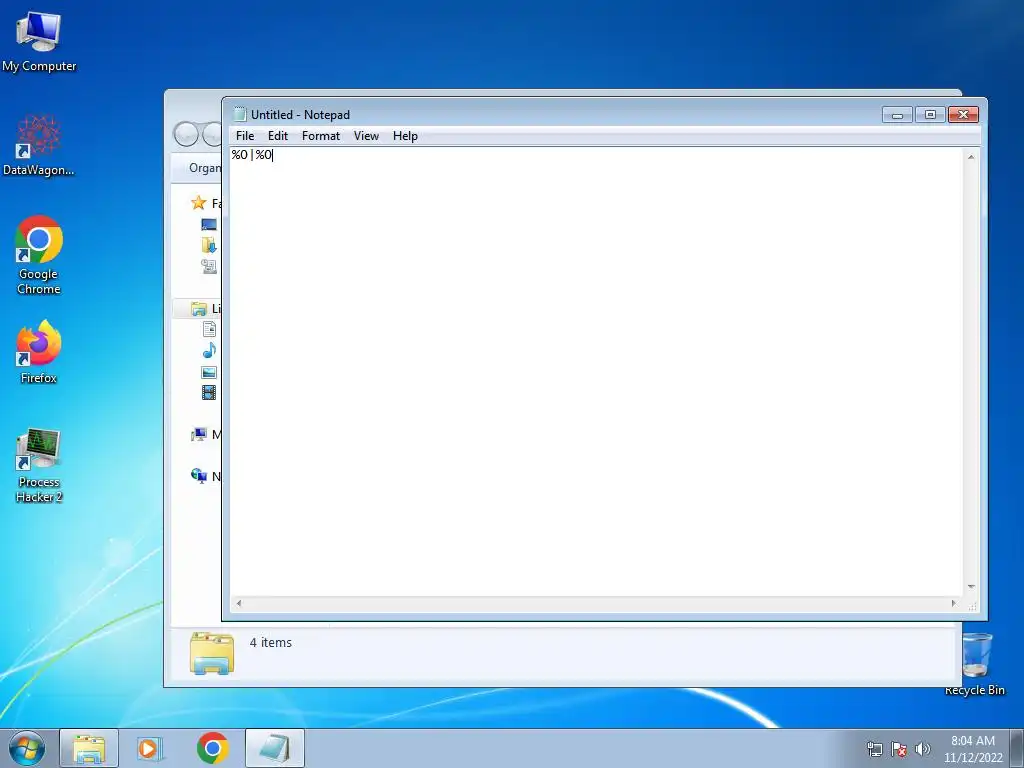
Task: Click the '4 items' text in Explorer details pane
Action: [270, 643]
